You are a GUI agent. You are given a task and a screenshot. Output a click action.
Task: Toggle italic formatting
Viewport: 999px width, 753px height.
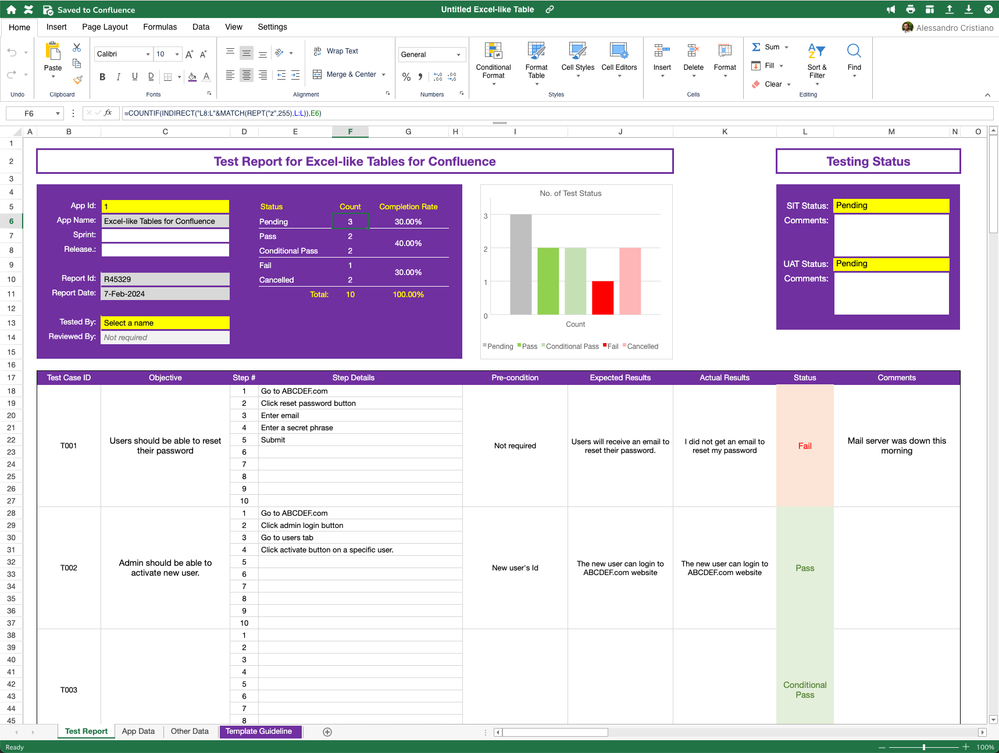tap(118, 76)
